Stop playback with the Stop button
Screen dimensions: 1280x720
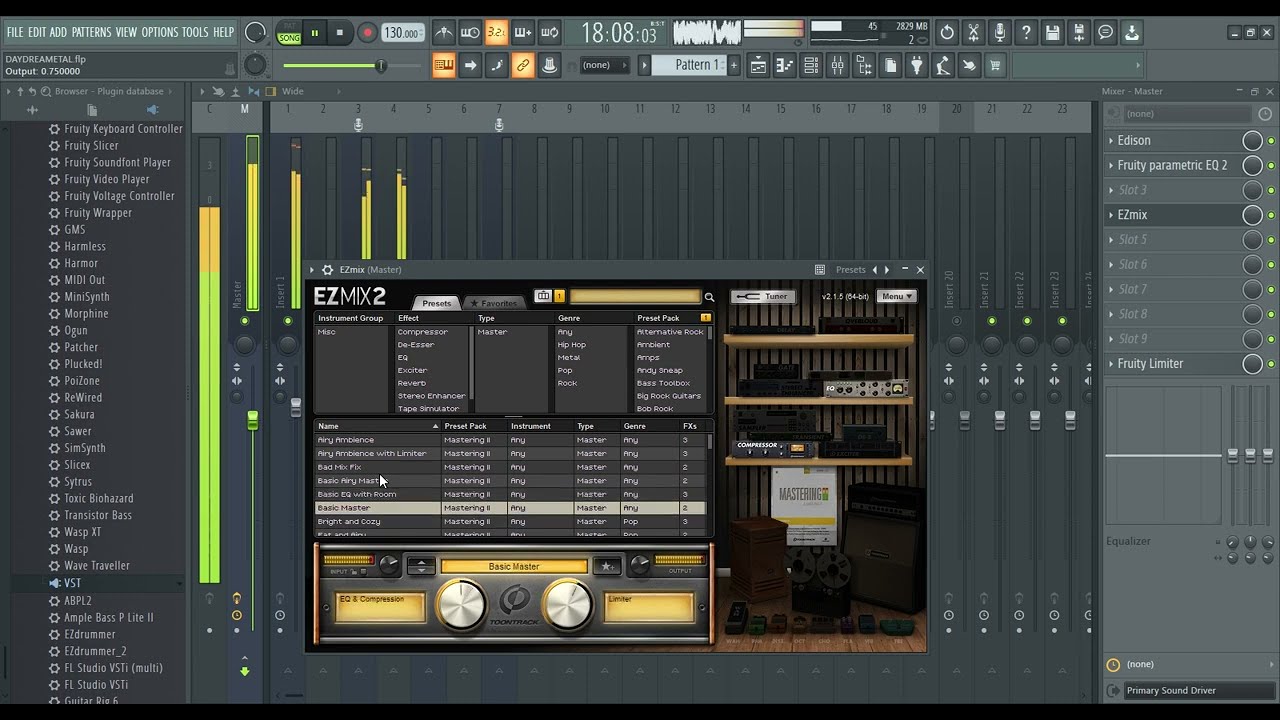(339, 33)
